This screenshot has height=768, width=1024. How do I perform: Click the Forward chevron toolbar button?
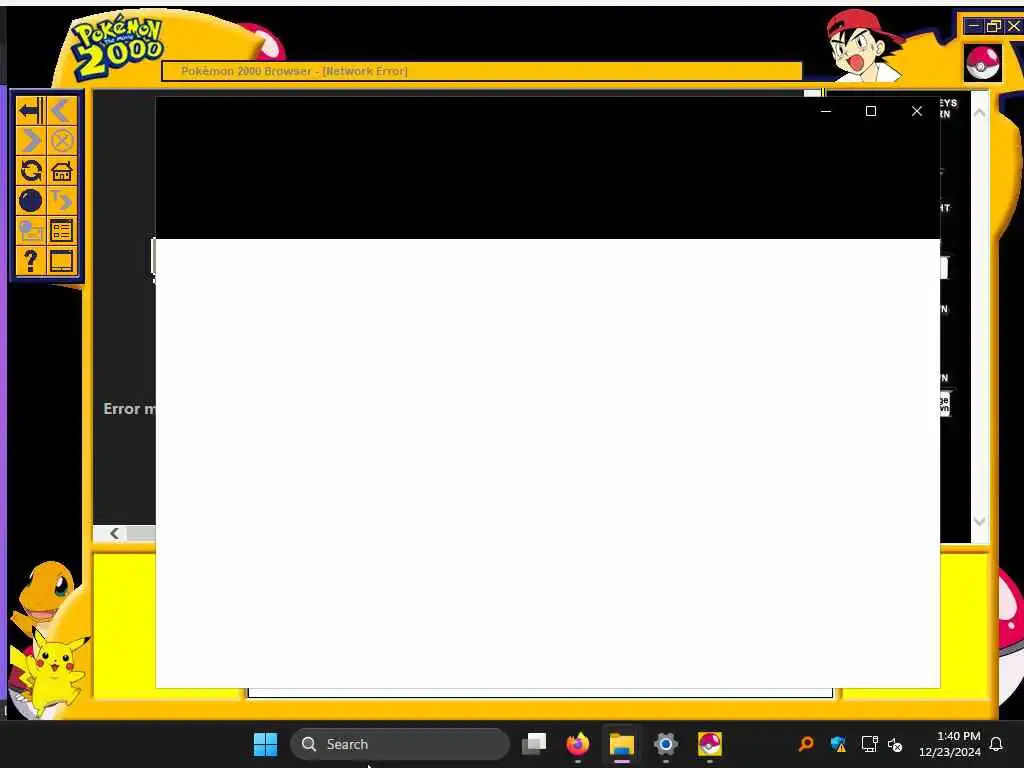point(31,141)
